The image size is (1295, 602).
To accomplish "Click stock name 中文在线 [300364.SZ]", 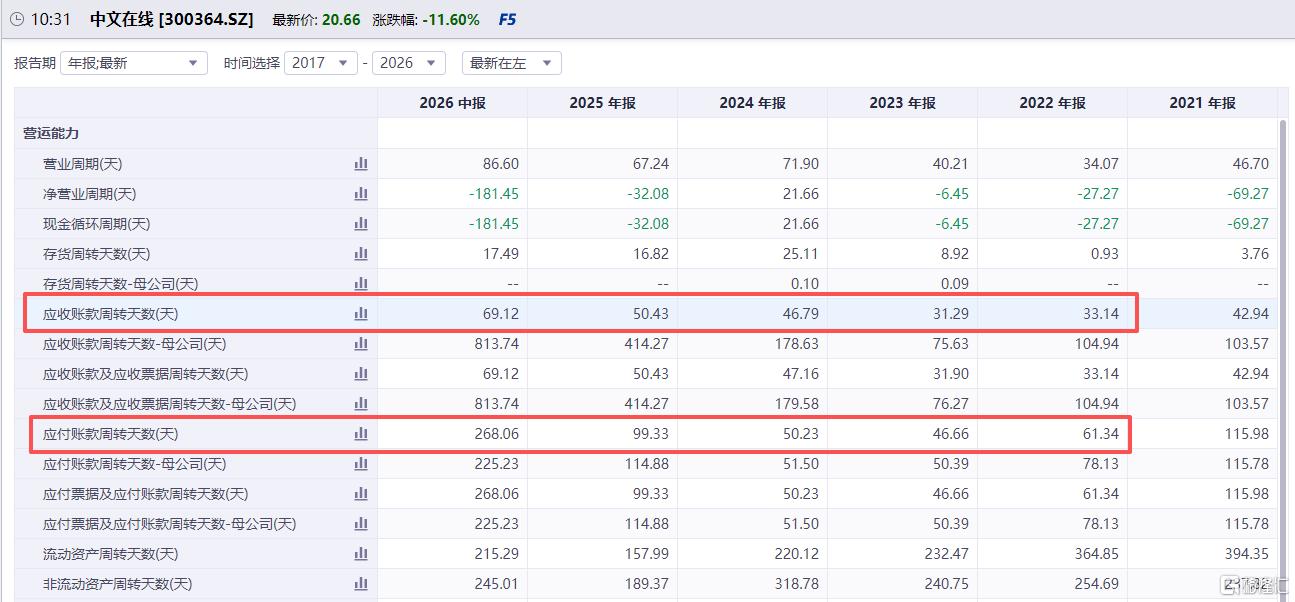I will click(x=172, y=20).
